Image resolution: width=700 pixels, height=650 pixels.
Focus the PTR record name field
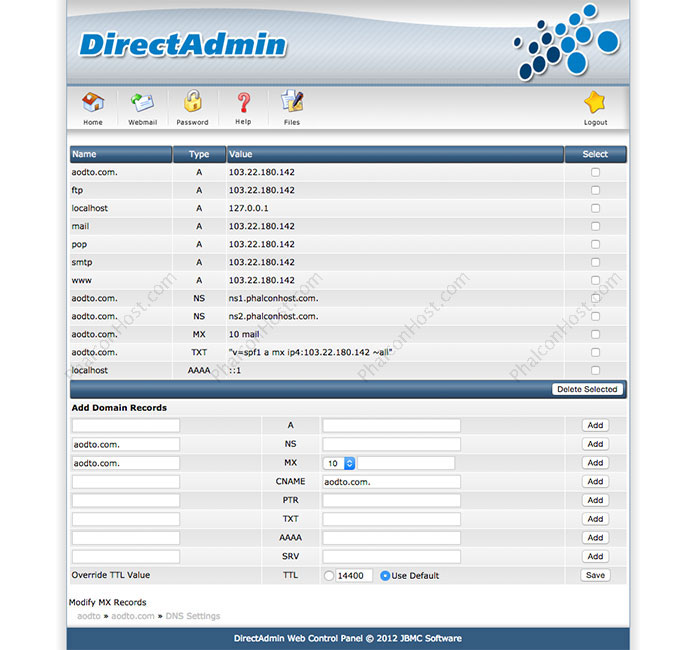coord(126,500)
